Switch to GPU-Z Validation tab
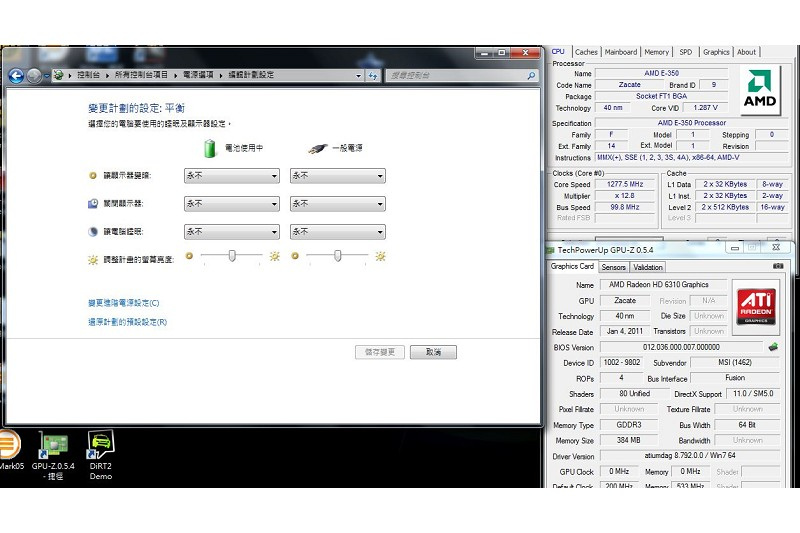Screen dimensions: 800x533 tap(647, 267)
